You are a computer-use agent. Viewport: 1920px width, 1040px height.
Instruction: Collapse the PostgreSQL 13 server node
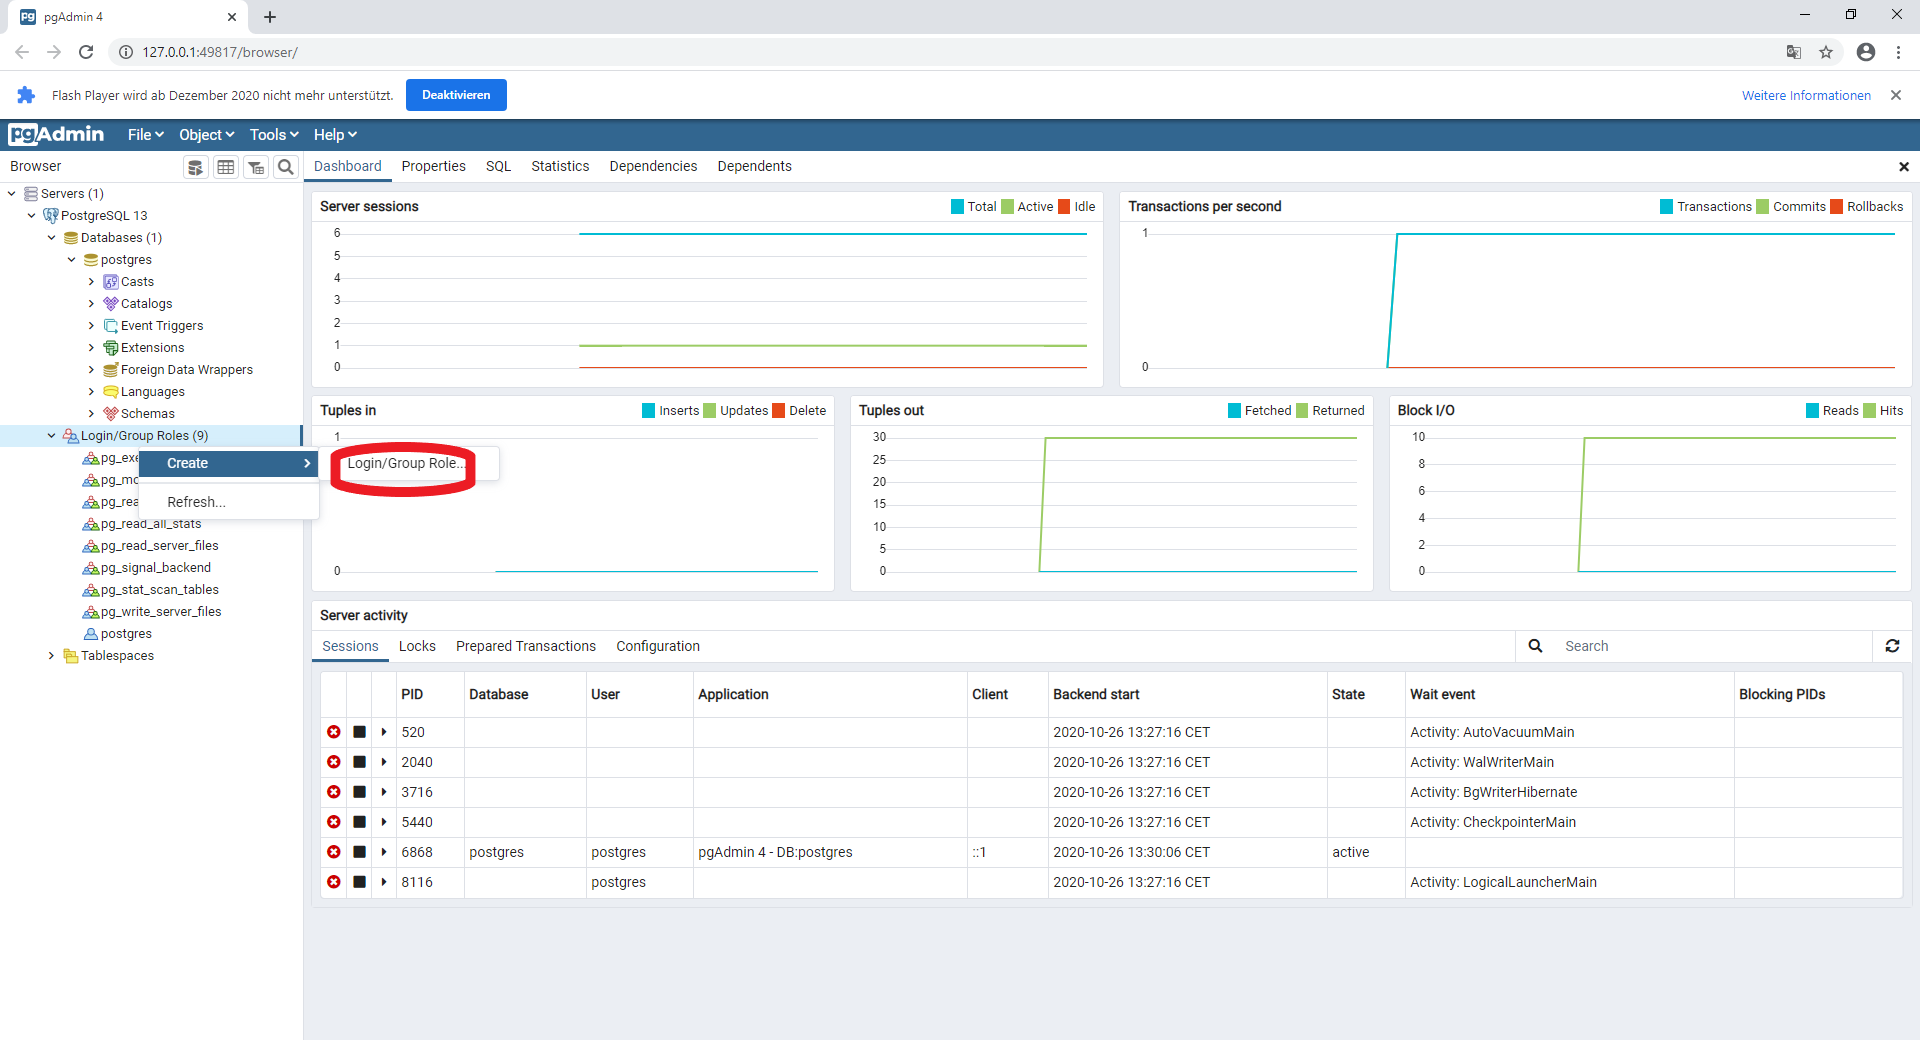(x=32, y=216)
